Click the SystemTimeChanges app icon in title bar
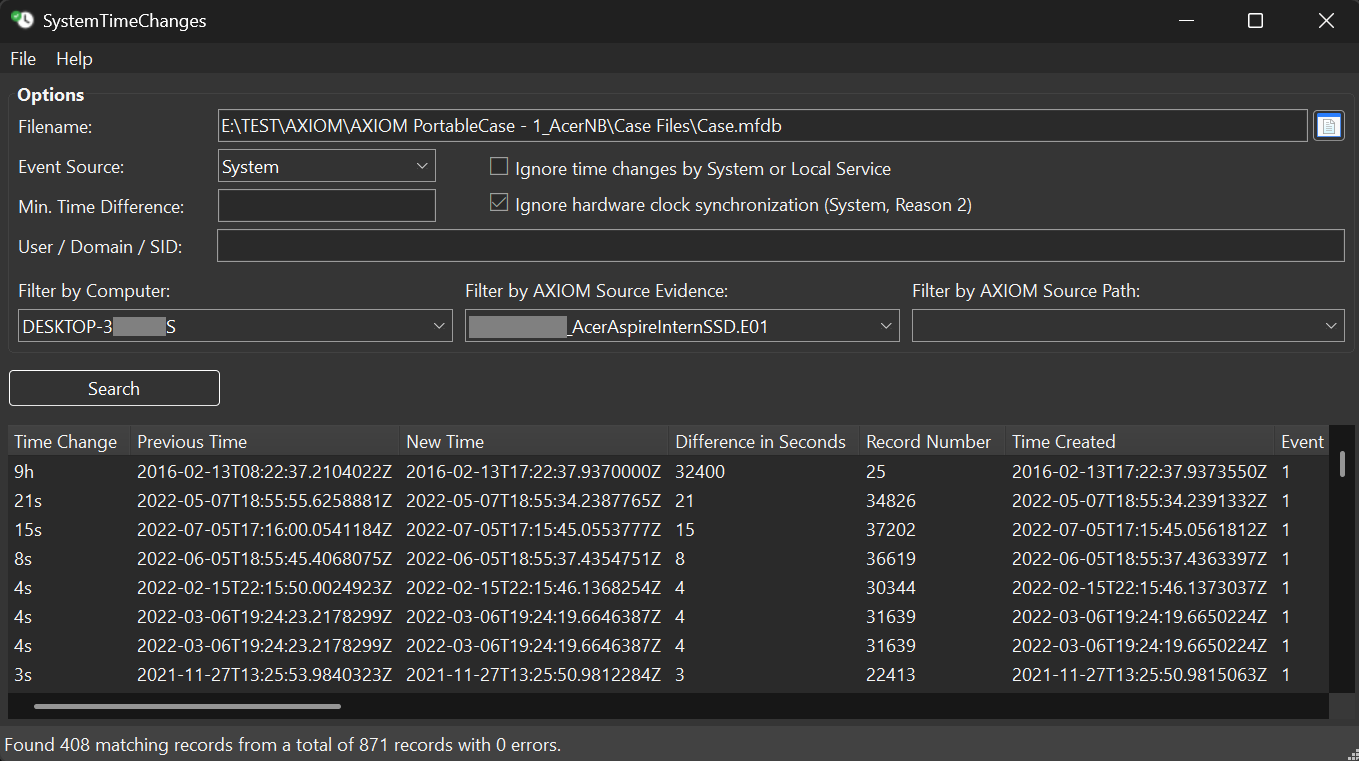This screenshot has width=1359, height=761. [21, 20]
